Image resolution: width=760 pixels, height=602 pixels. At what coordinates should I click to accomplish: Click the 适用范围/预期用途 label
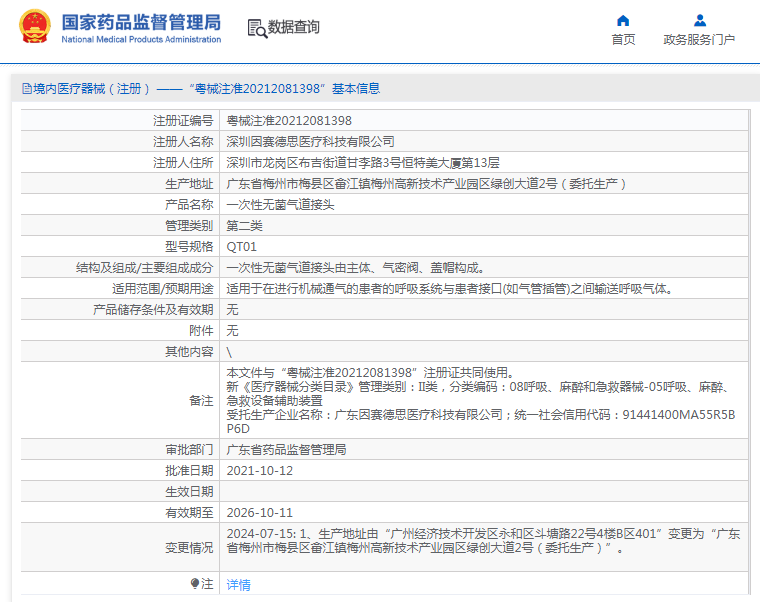[162, 289]
